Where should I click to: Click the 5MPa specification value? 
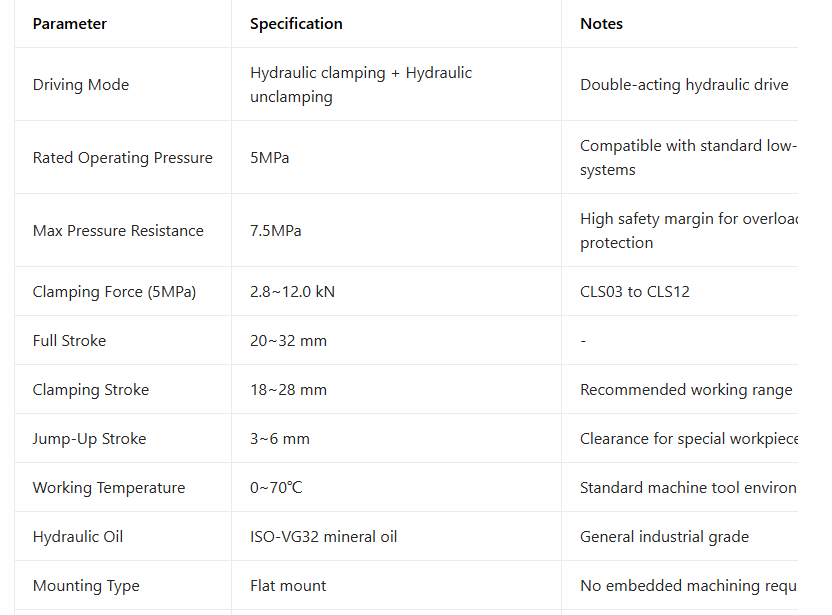270,158
